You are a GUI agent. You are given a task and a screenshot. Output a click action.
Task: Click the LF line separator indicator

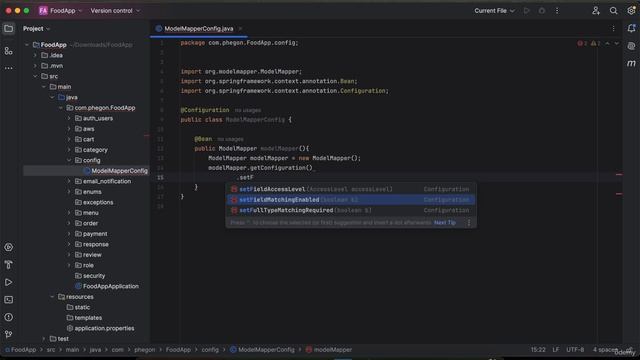click(x=556, y=350)
